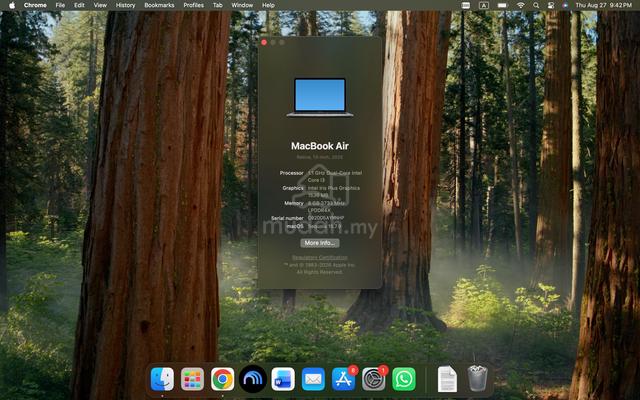640x400 pixels.
Task: Launch Google Chrome from the Dock
Action: [222, 379]
